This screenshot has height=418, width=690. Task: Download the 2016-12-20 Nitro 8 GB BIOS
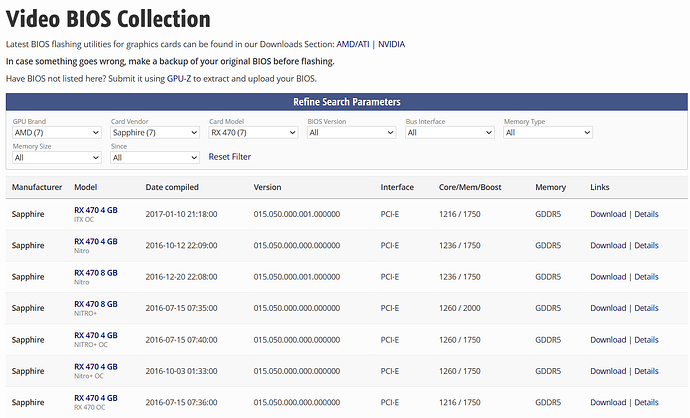pos(607,277)
